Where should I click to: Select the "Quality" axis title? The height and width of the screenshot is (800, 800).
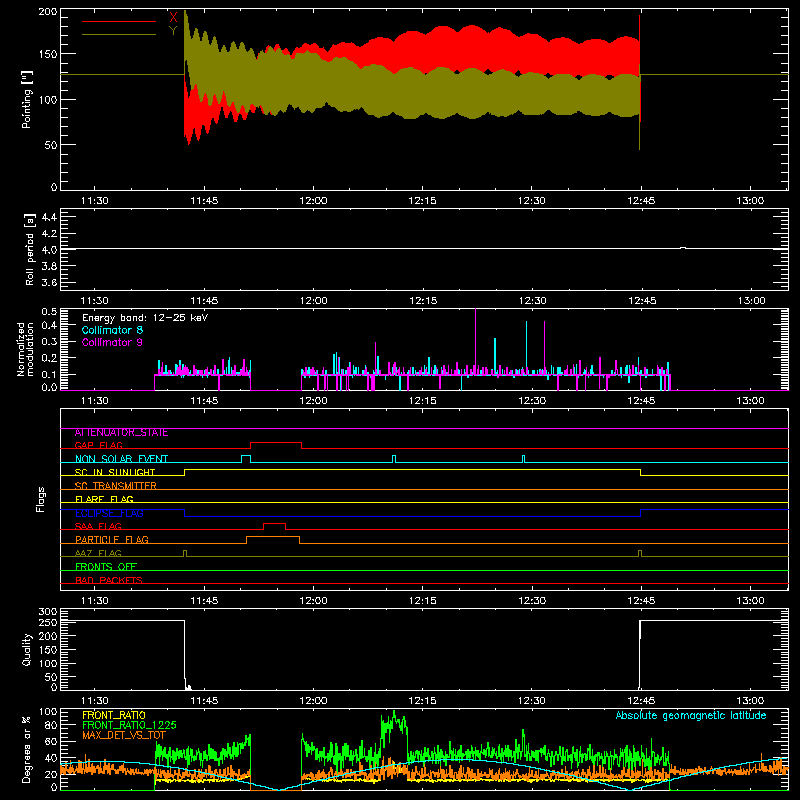[x=27, y=649]
